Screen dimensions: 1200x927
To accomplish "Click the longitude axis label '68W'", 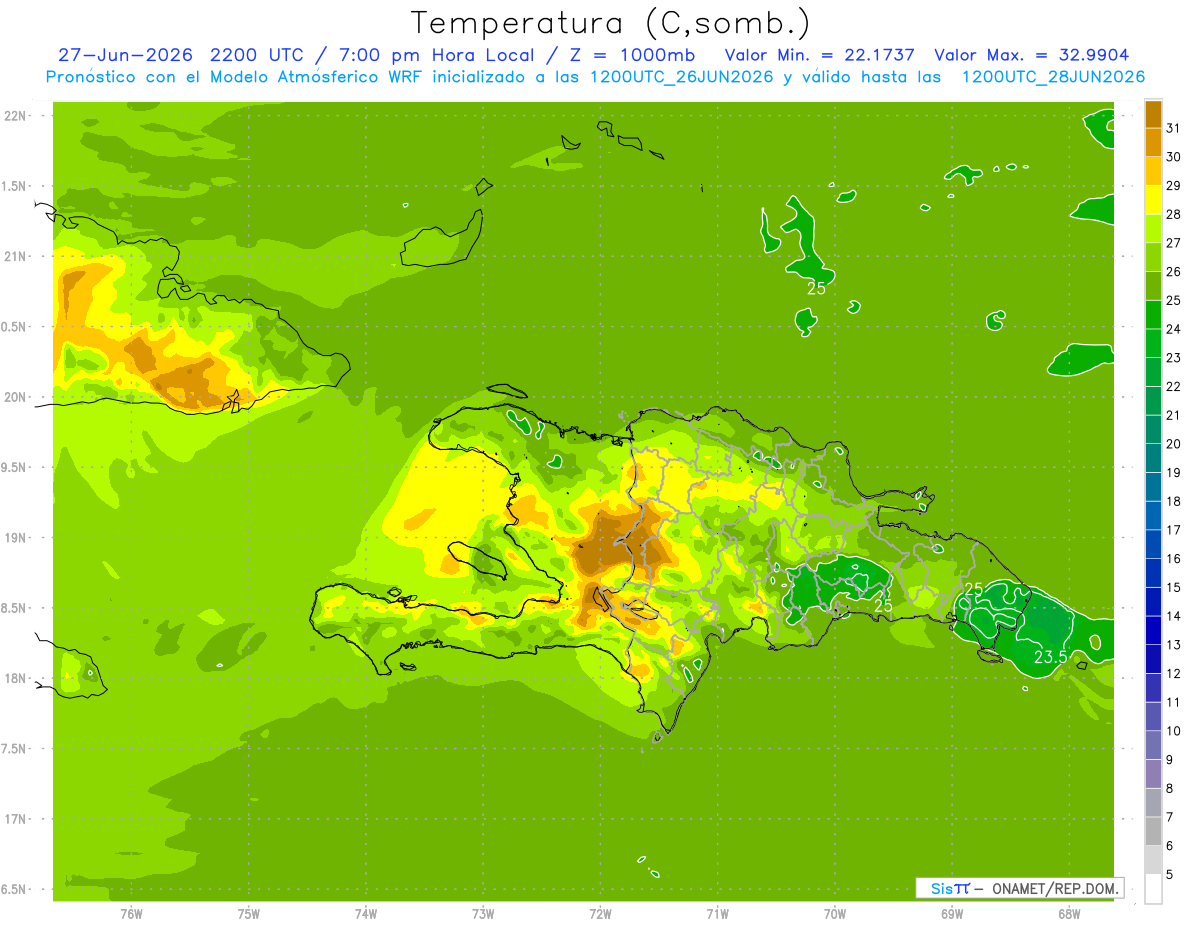I will click(x=1068, y=913).
